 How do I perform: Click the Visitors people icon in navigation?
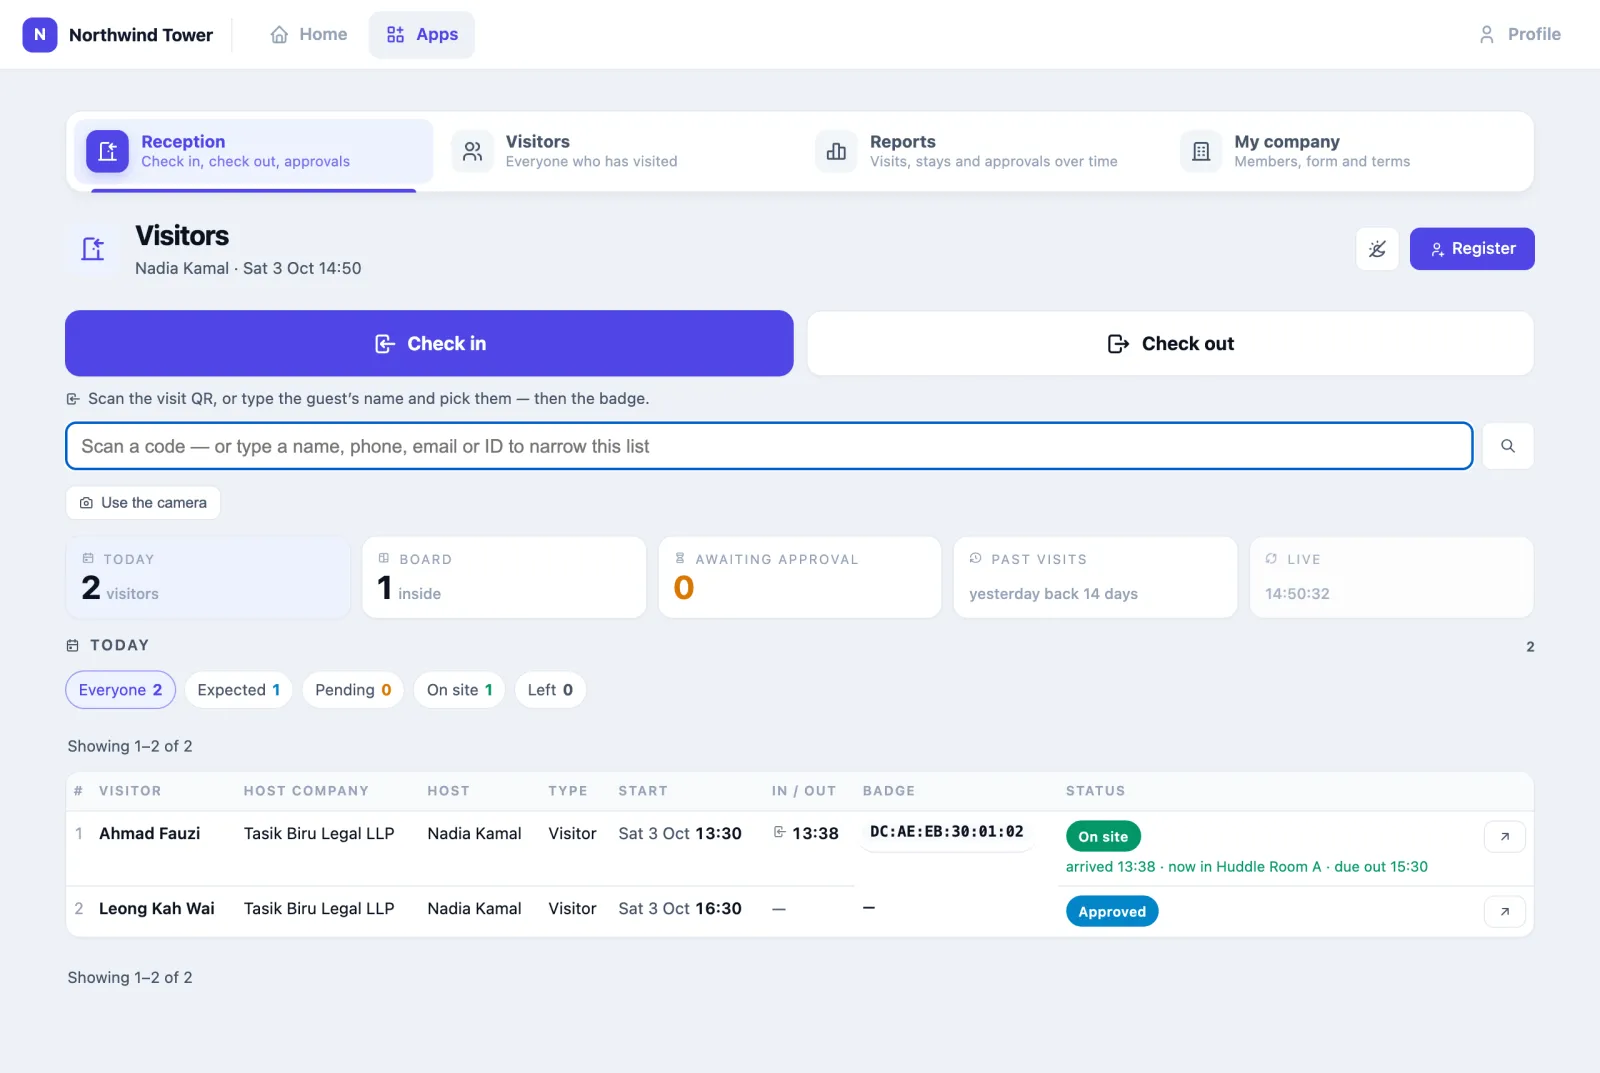(473, 152)
